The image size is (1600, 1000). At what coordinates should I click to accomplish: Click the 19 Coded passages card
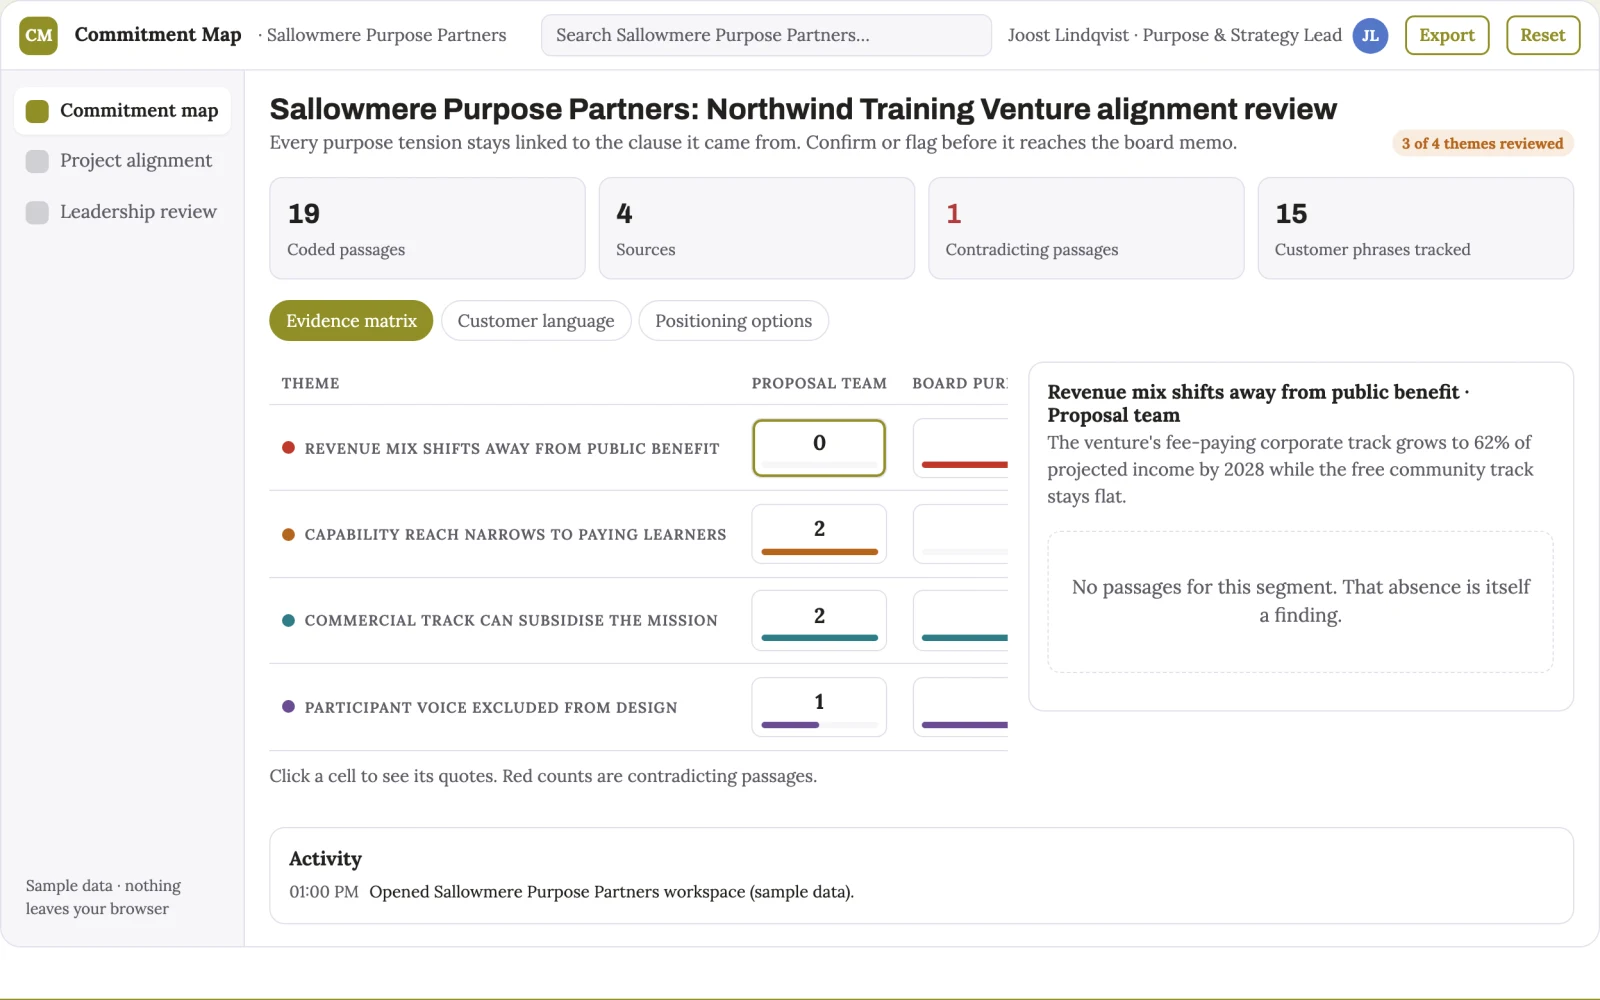427,228
